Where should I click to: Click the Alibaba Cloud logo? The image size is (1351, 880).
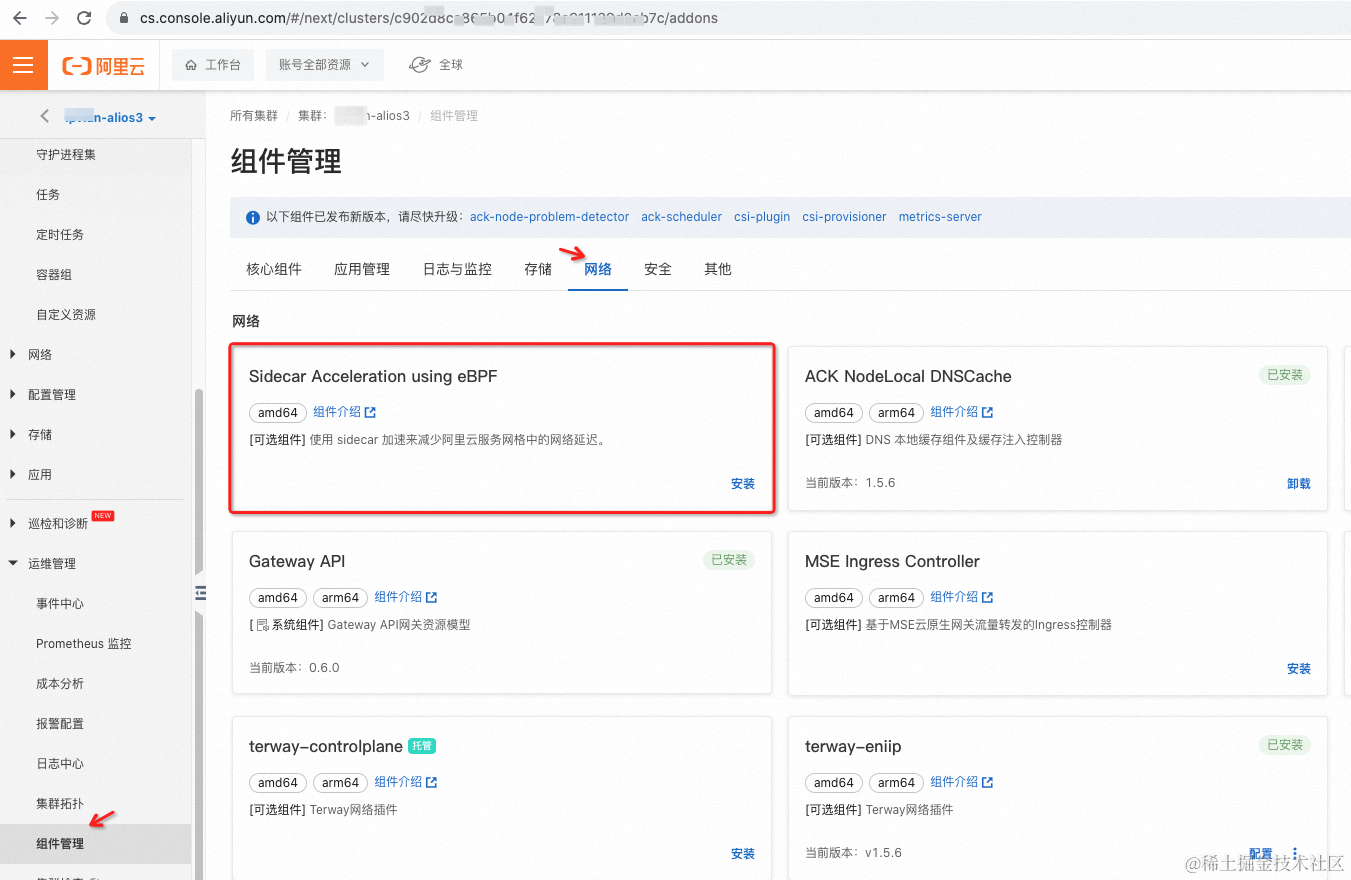pyautogui.click(x=104, y=66)
